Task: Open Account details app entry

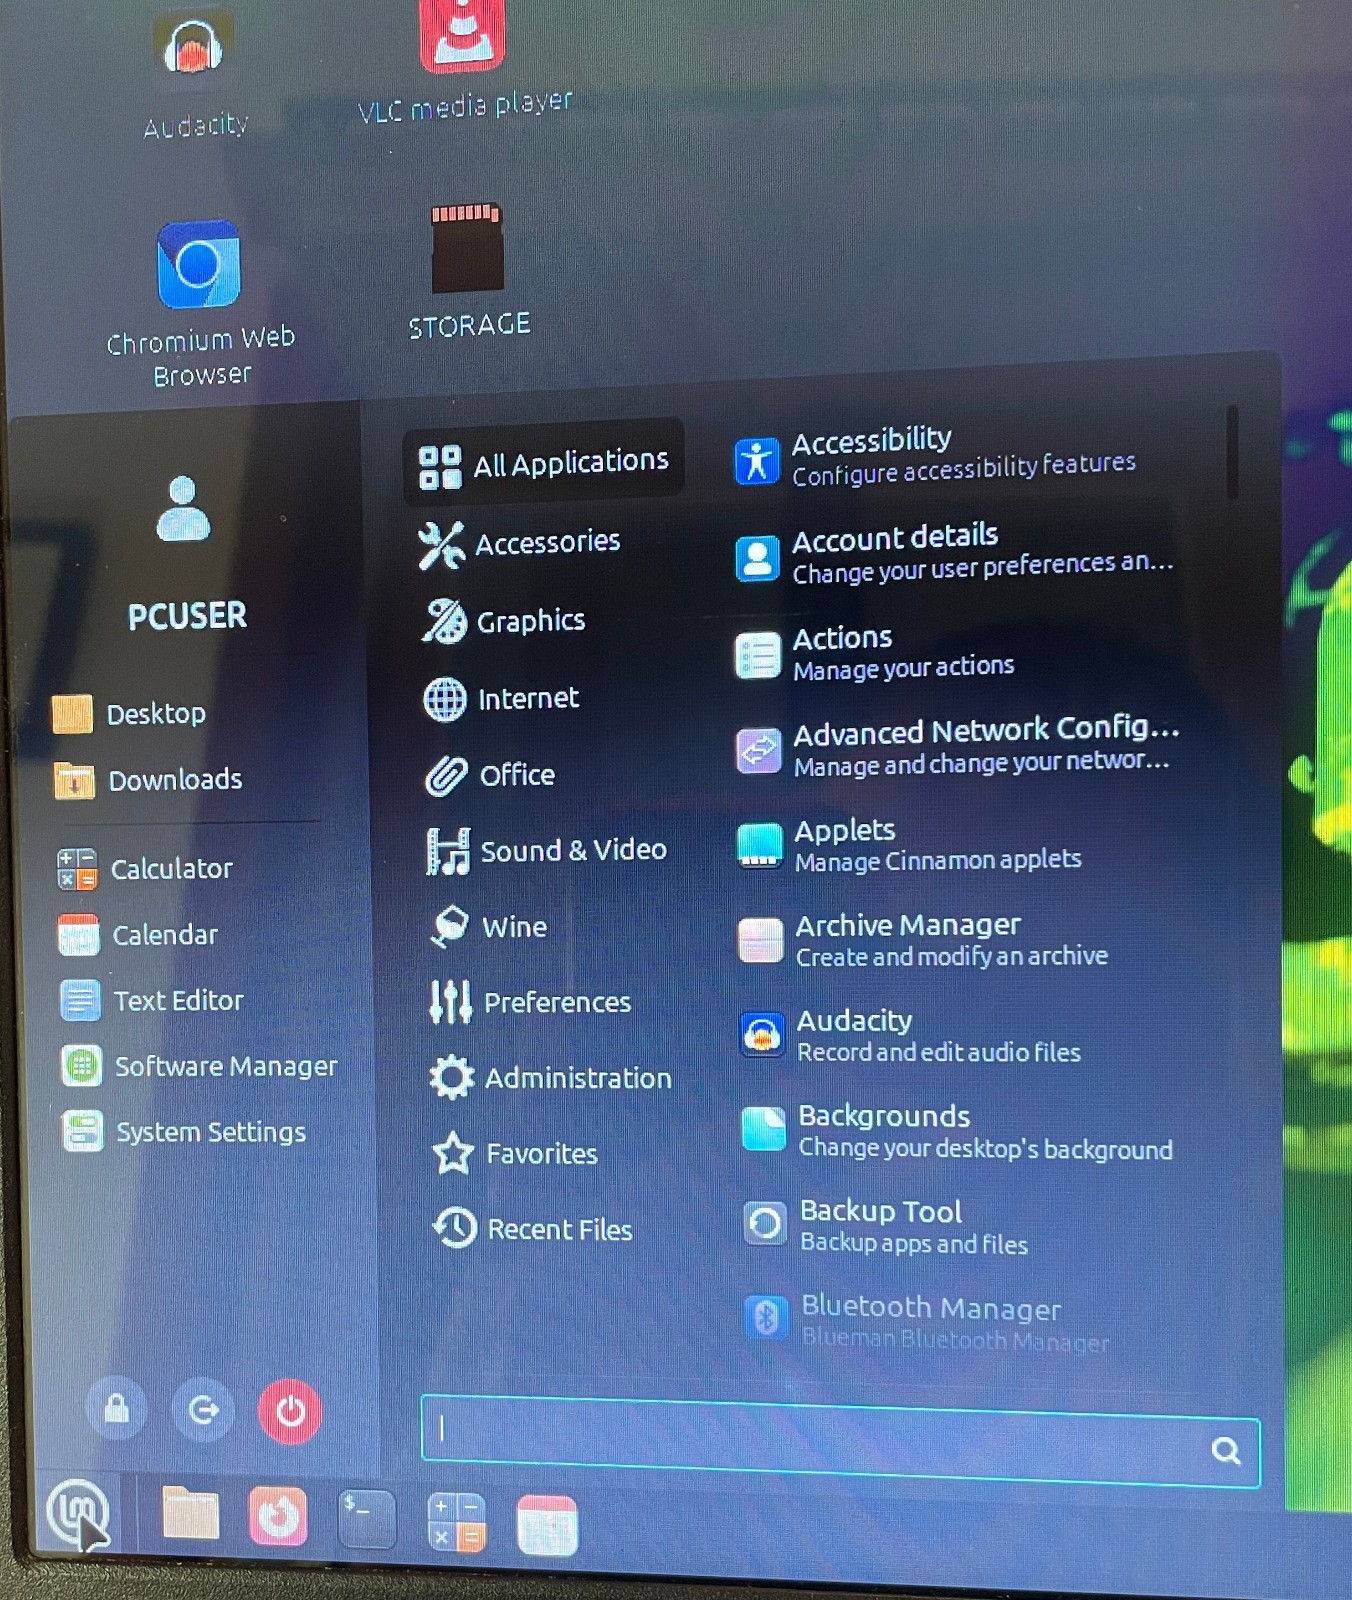Action: pyautogui.click(x=953, y=554)
